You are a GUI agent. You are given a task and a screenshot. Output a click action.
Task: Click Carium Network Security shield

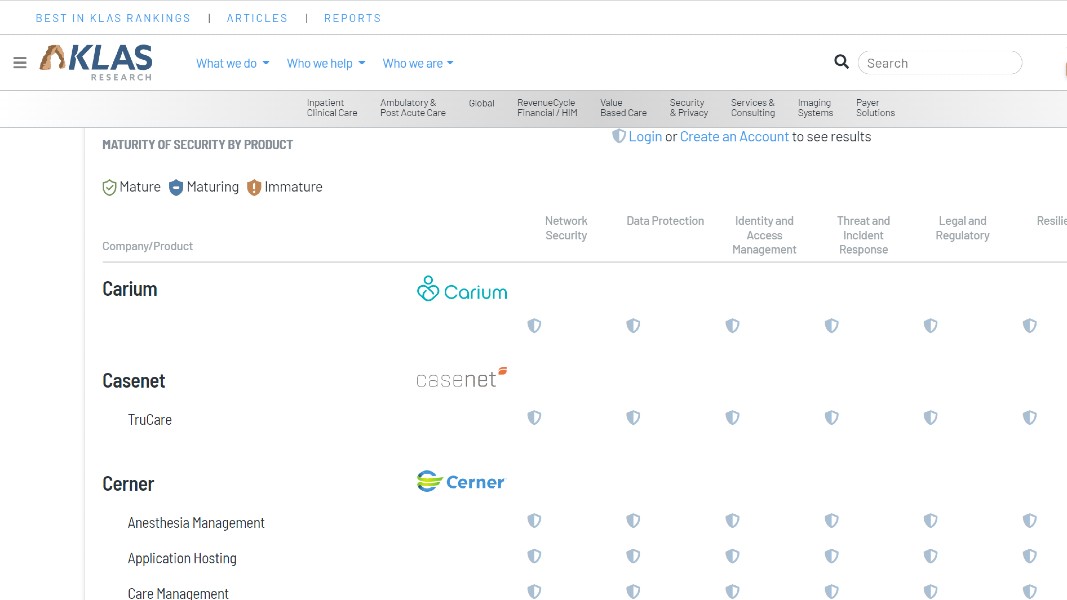tap(534, 326)
